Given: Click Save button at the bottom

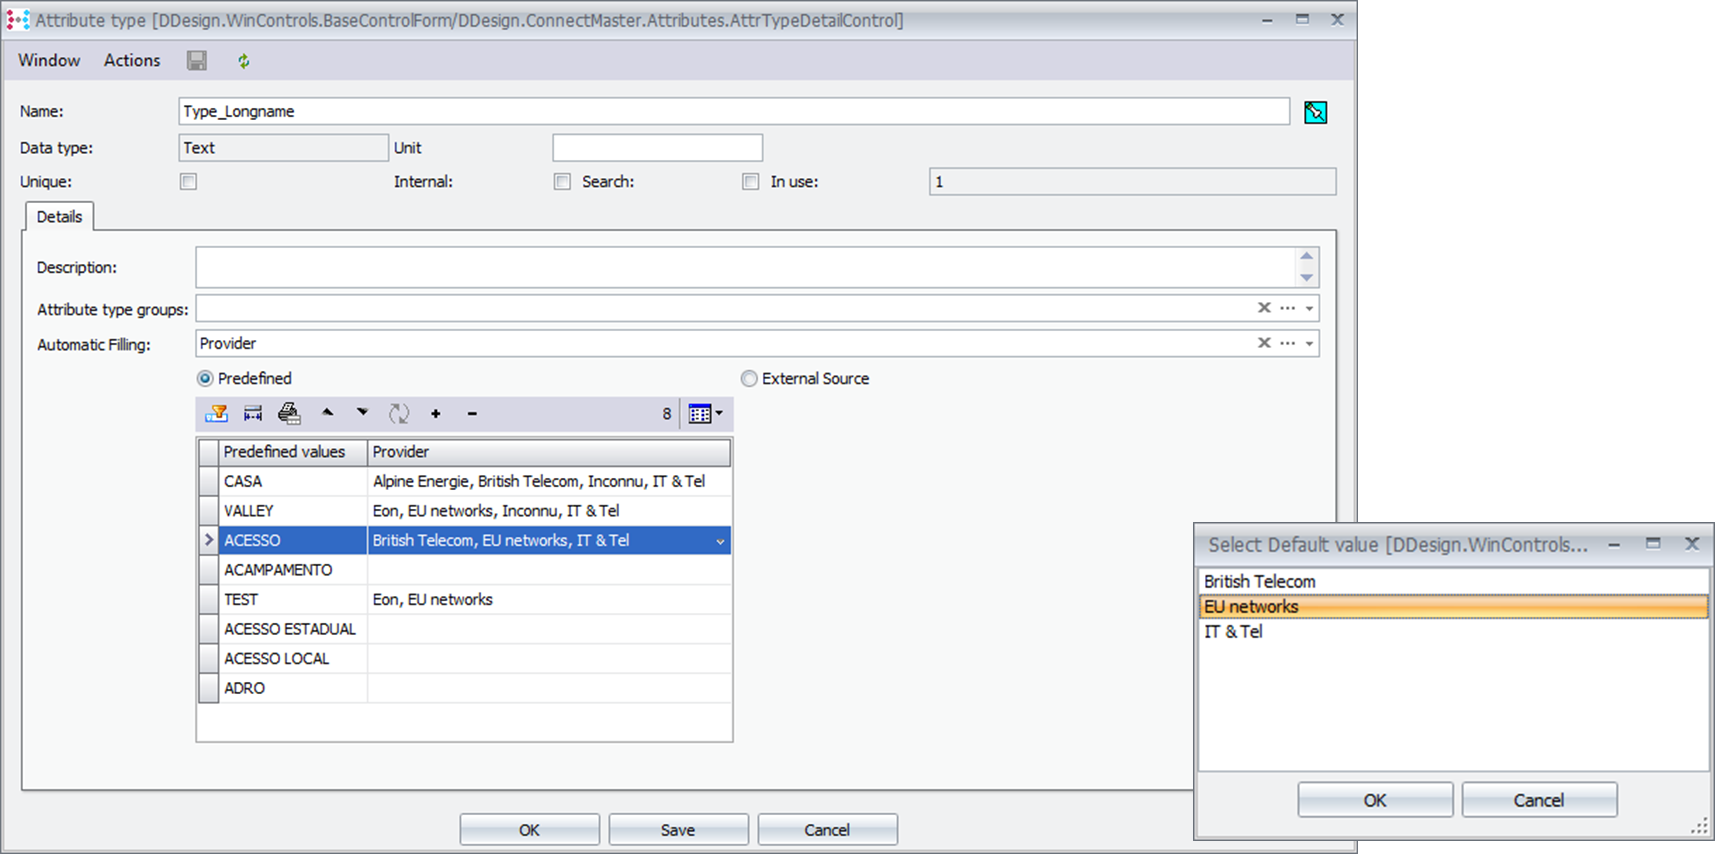Looking at the screenshot, I should point(678,830).
